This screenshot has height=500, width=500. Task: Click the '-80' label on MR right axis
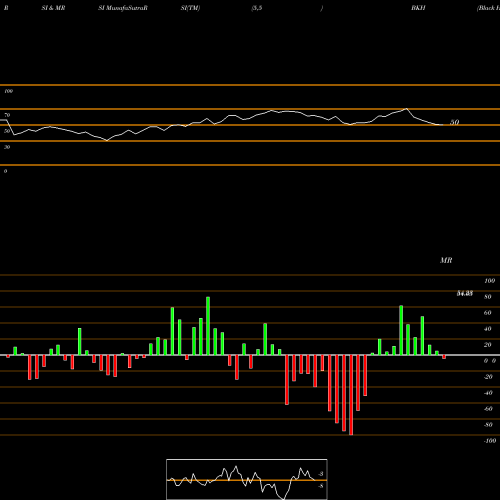click(x=488, y=425)
